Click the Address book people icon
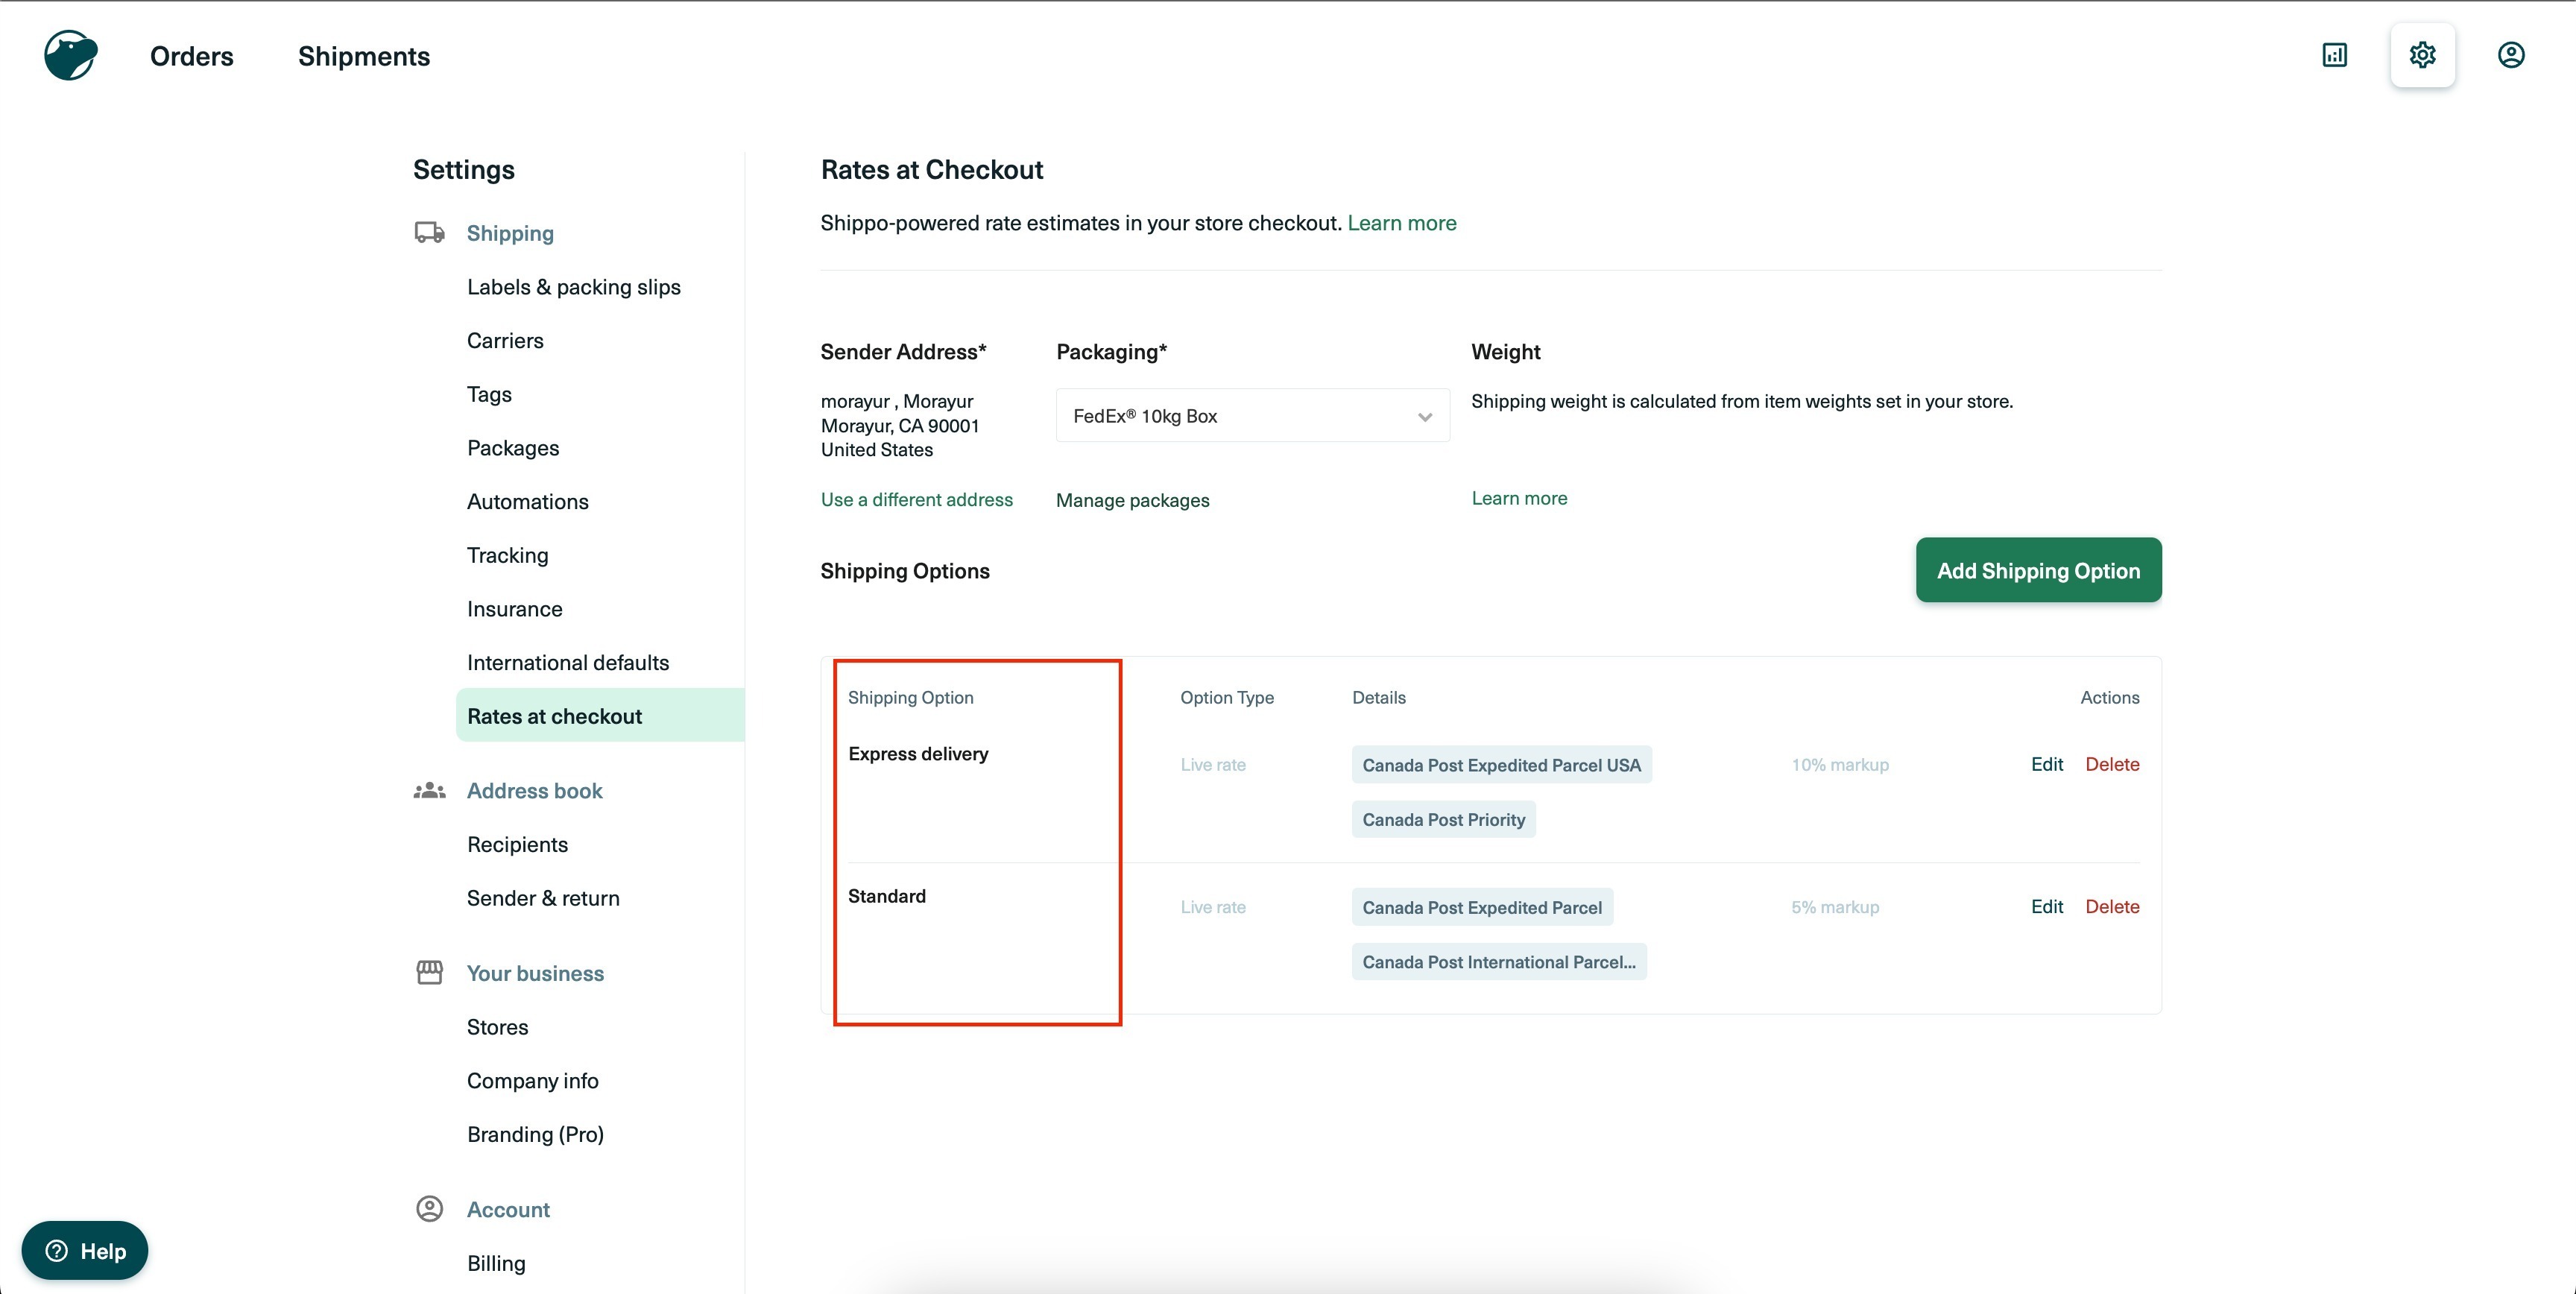 pos(429,791)
